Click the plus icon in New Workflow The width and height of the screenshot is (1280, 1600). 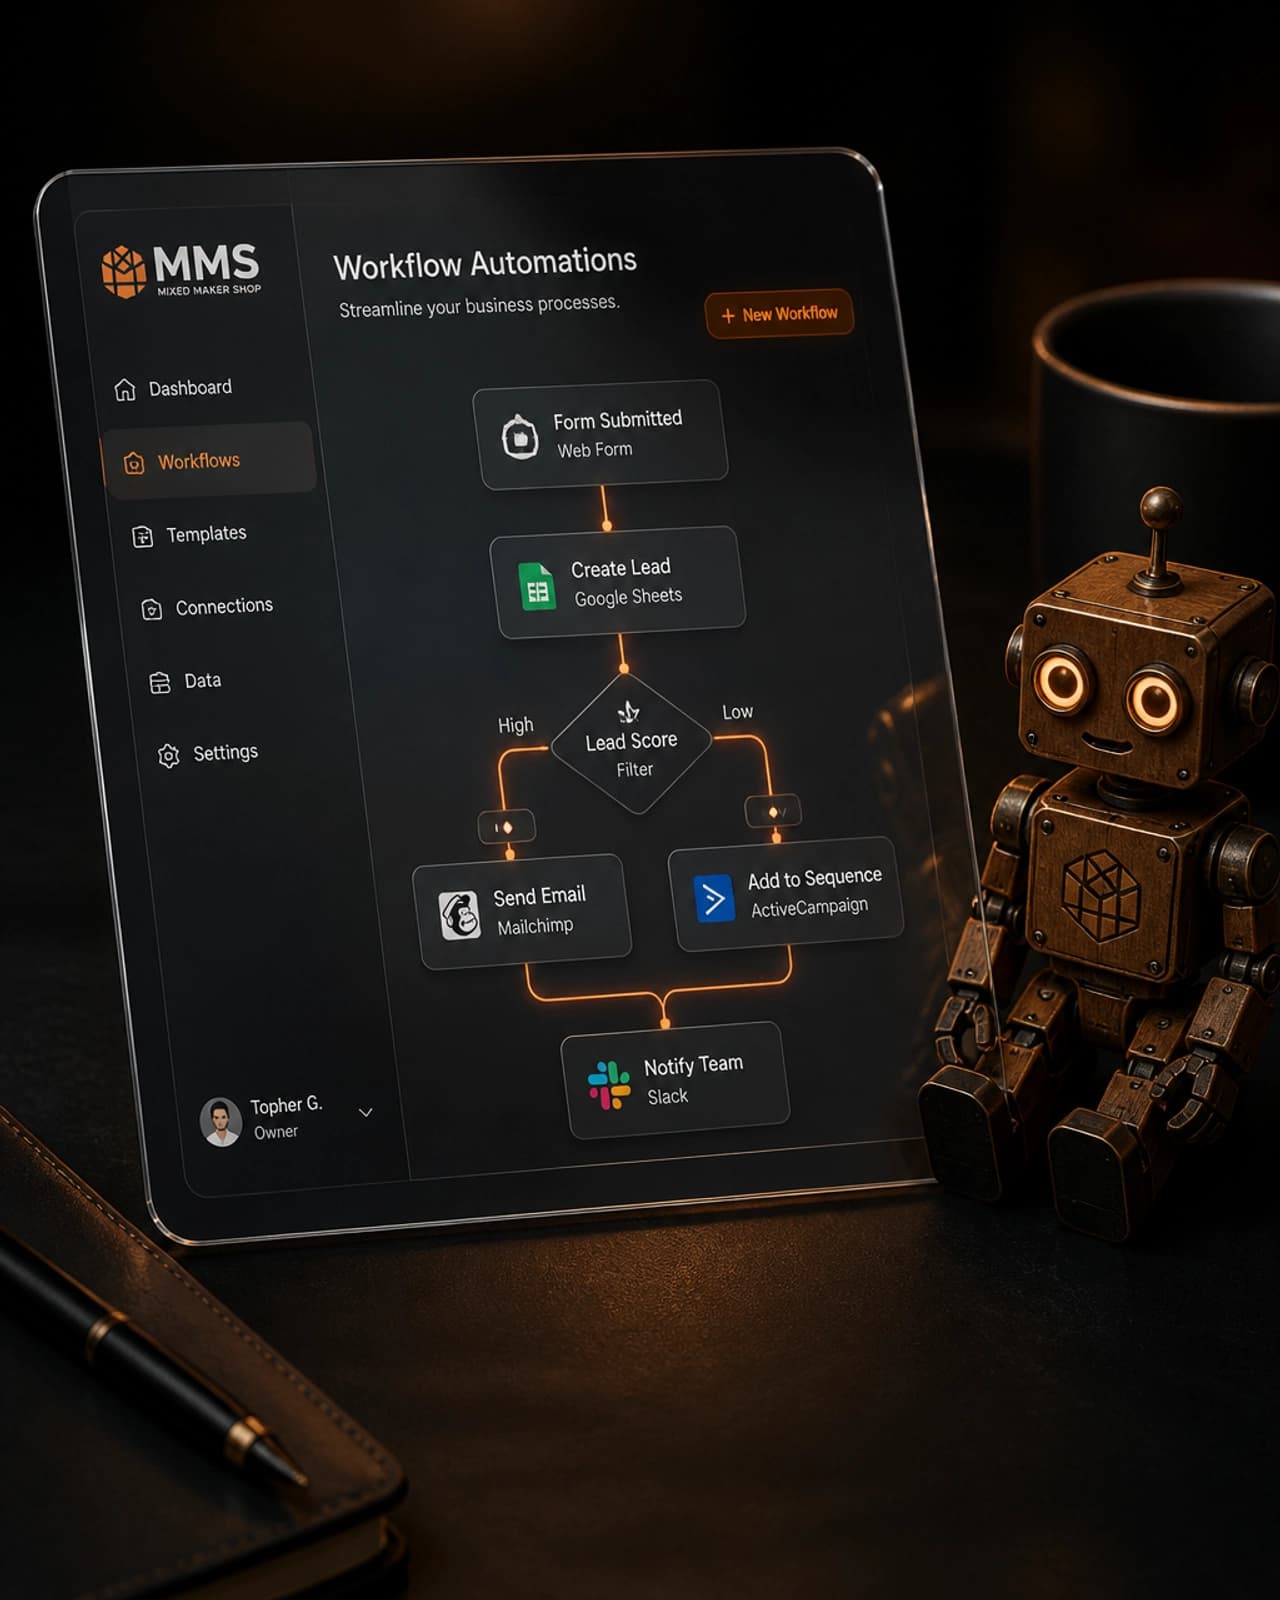(728, 316)
